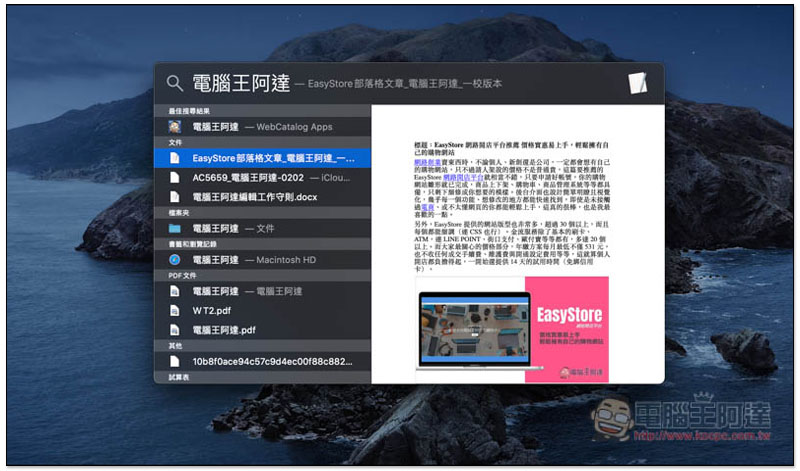The image size is (800, 471).
Task: Click the file icon beside 10b8f0ace94c row
Action: [x=174, y=362]
